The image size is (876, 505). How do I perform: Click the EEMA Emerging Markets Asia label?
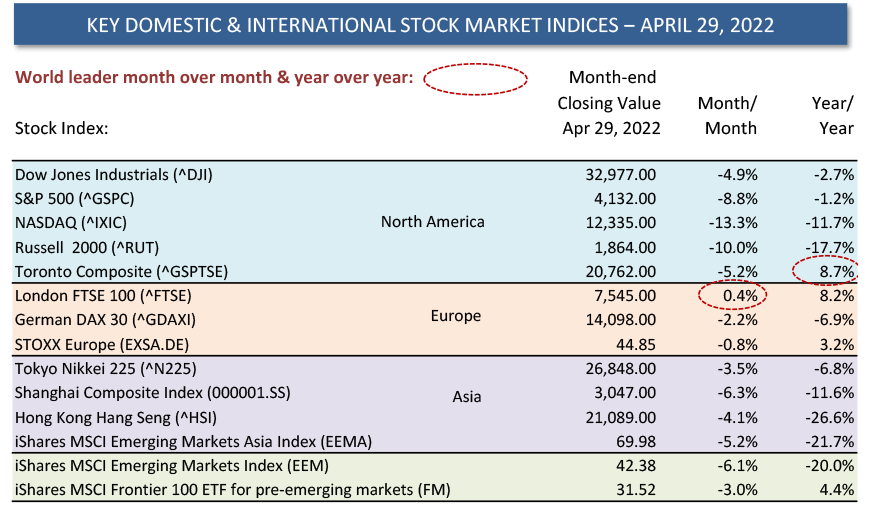tap(193, 442)
